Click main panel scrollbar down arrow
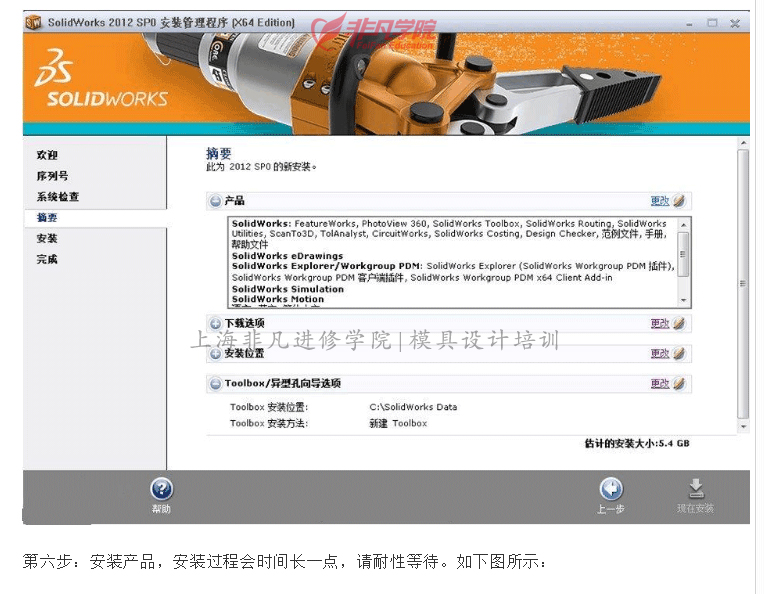The image size is (765, 594). pos(743,427)
